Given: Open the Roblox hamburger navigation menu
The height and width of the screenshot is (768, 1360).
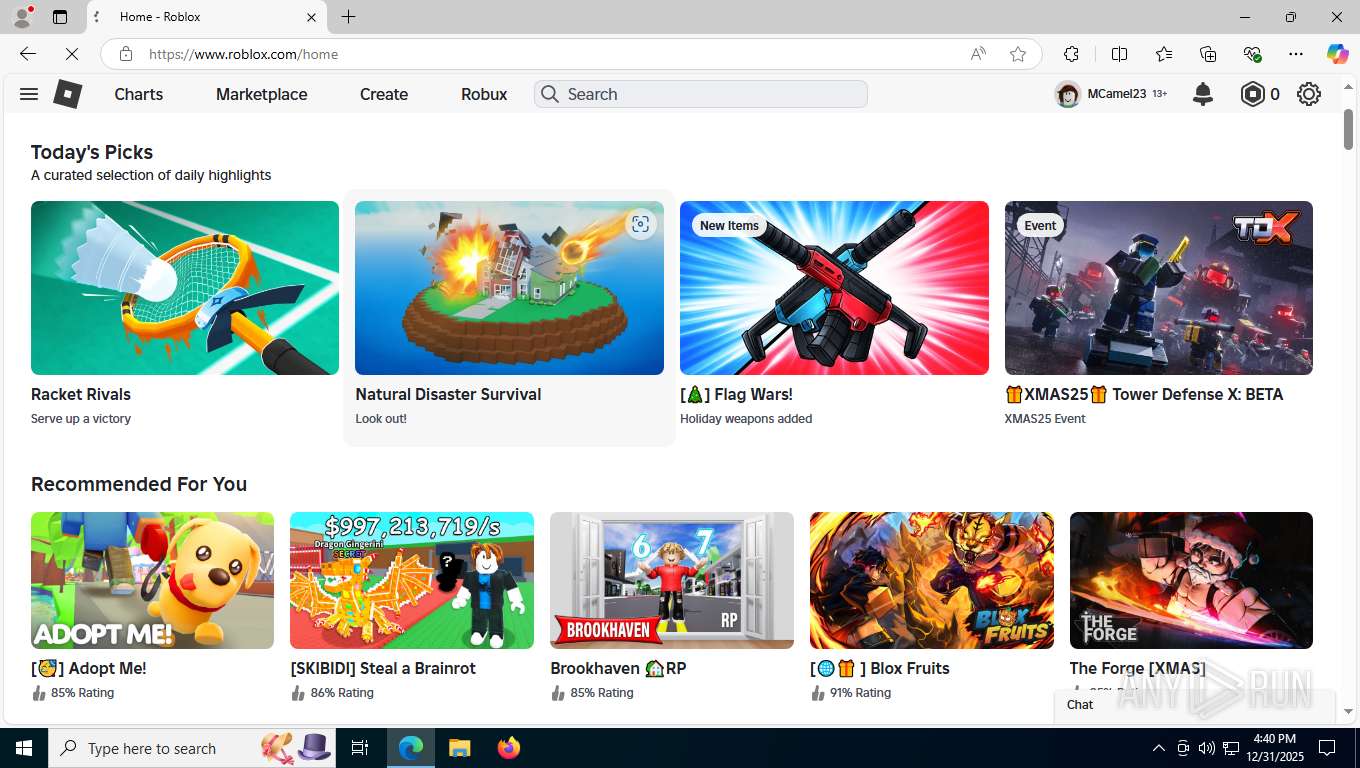Looking at the screenshot, I should point(29,94).
